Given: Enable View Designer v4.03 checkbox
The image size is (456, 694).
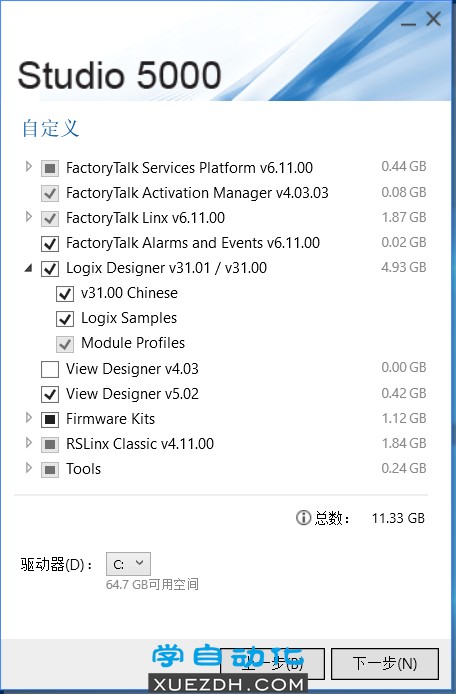Looking at the screenshot, I should click(x=50, y=369).
